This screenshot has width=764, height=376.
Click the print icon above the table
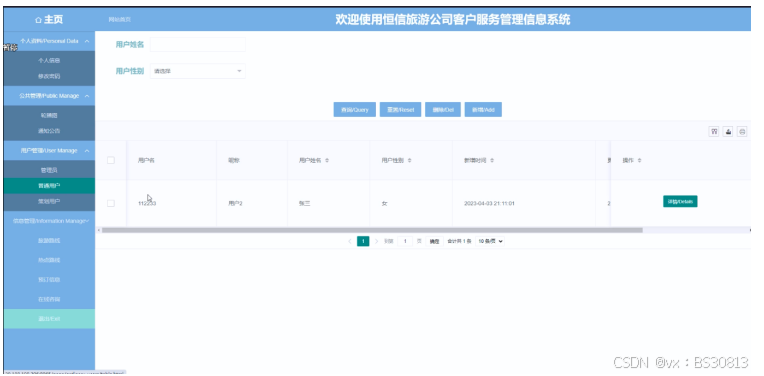742,132
